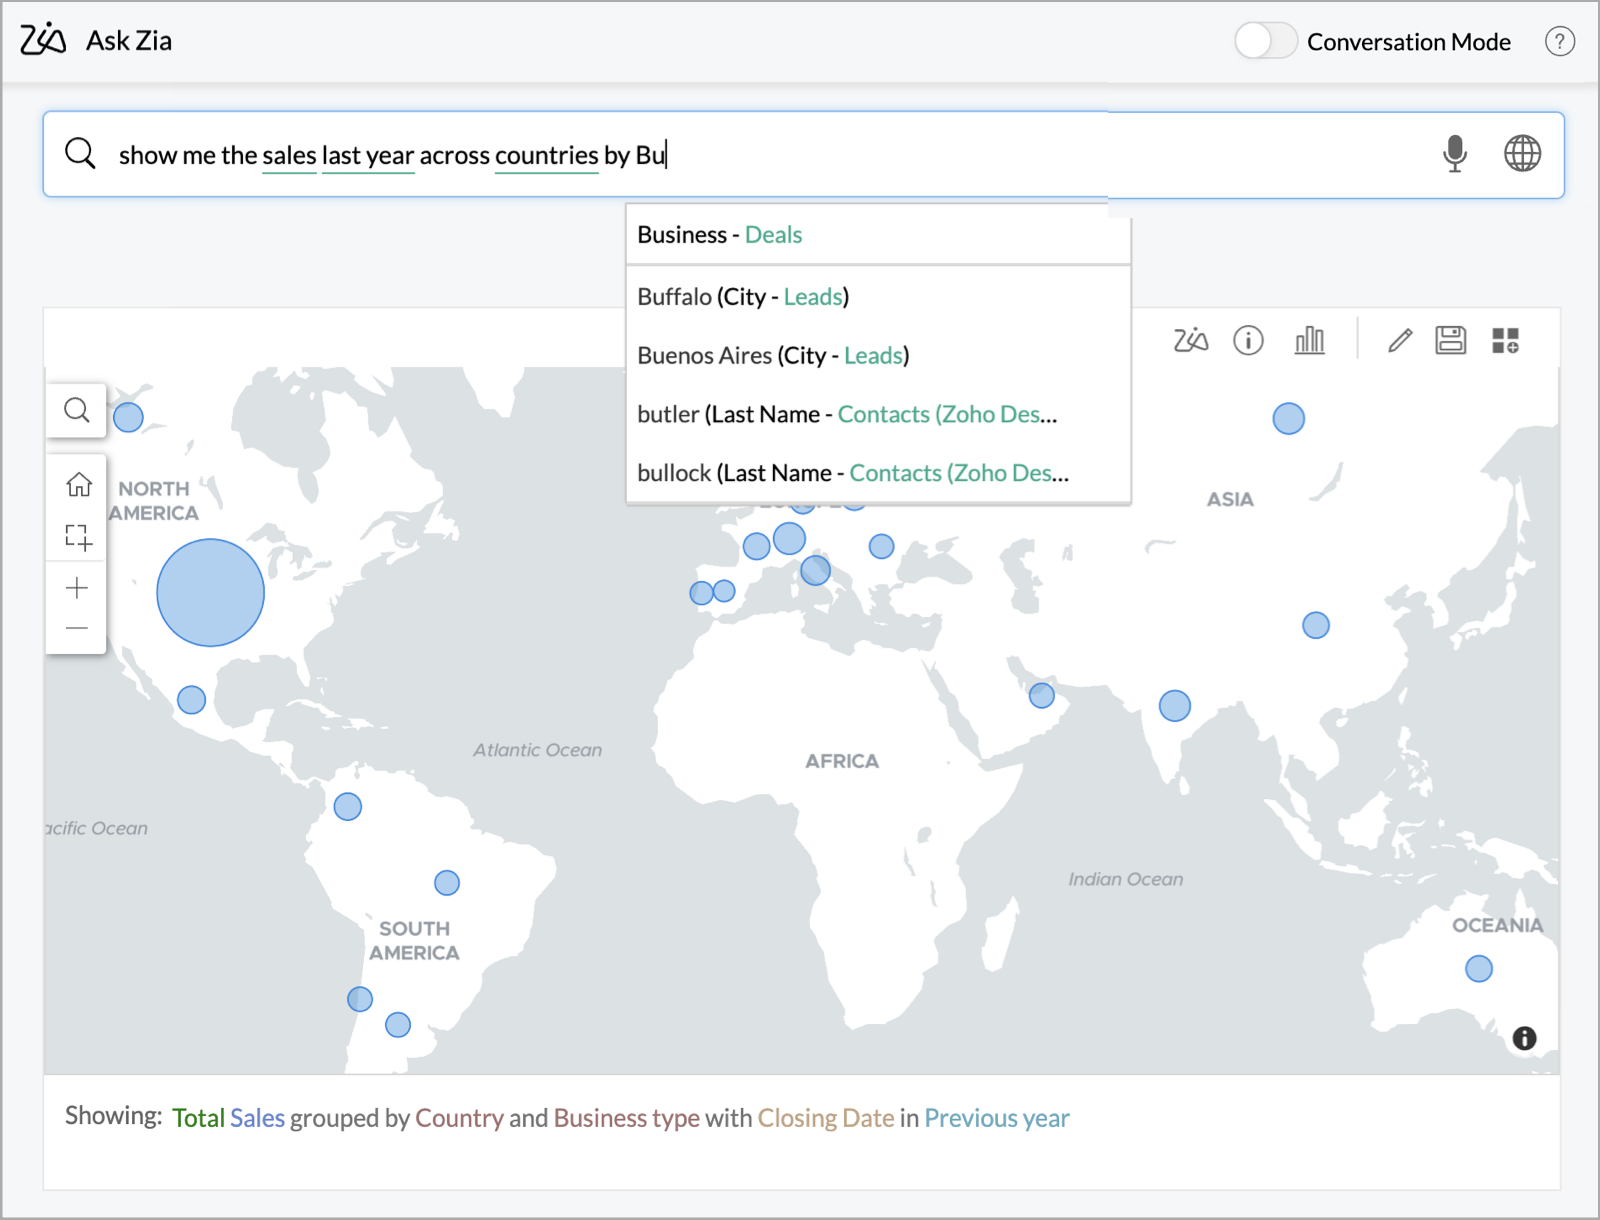Click the underlined 'last year' in query
Viewport: 1600px width, 1220px height.
coord(368,156)
